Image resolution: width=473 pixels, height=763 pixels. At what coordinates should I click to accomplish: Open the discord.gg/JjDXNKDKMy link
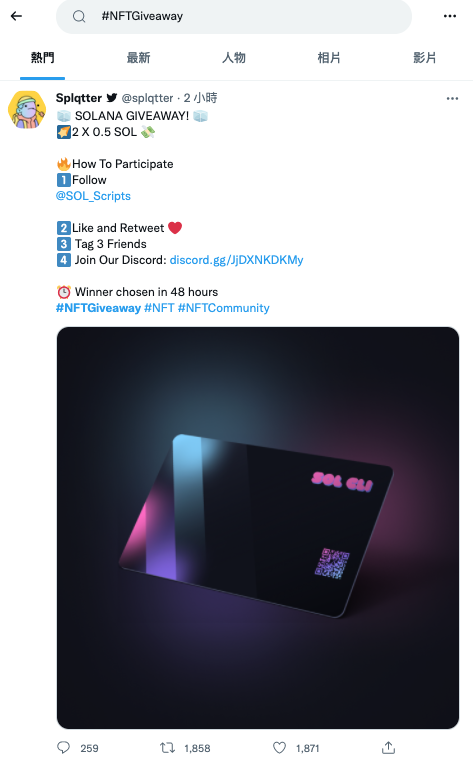click(236, 260)
